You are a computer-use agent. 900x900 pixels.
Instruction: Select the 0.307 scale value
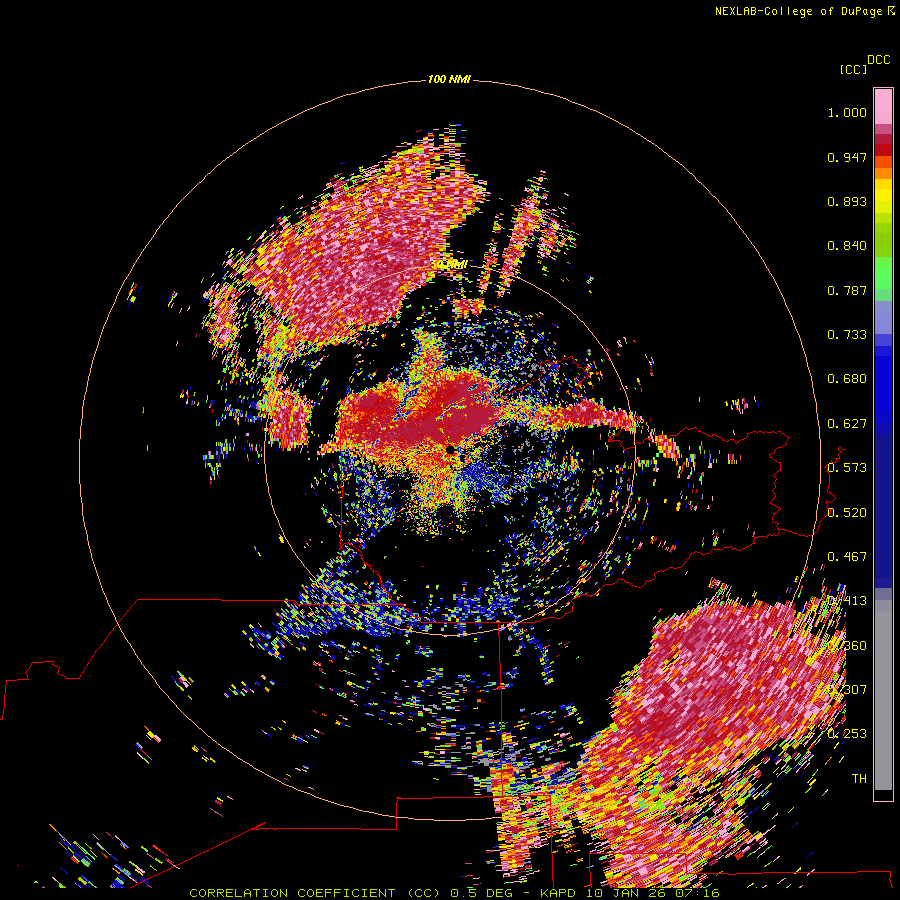(847, 689)
